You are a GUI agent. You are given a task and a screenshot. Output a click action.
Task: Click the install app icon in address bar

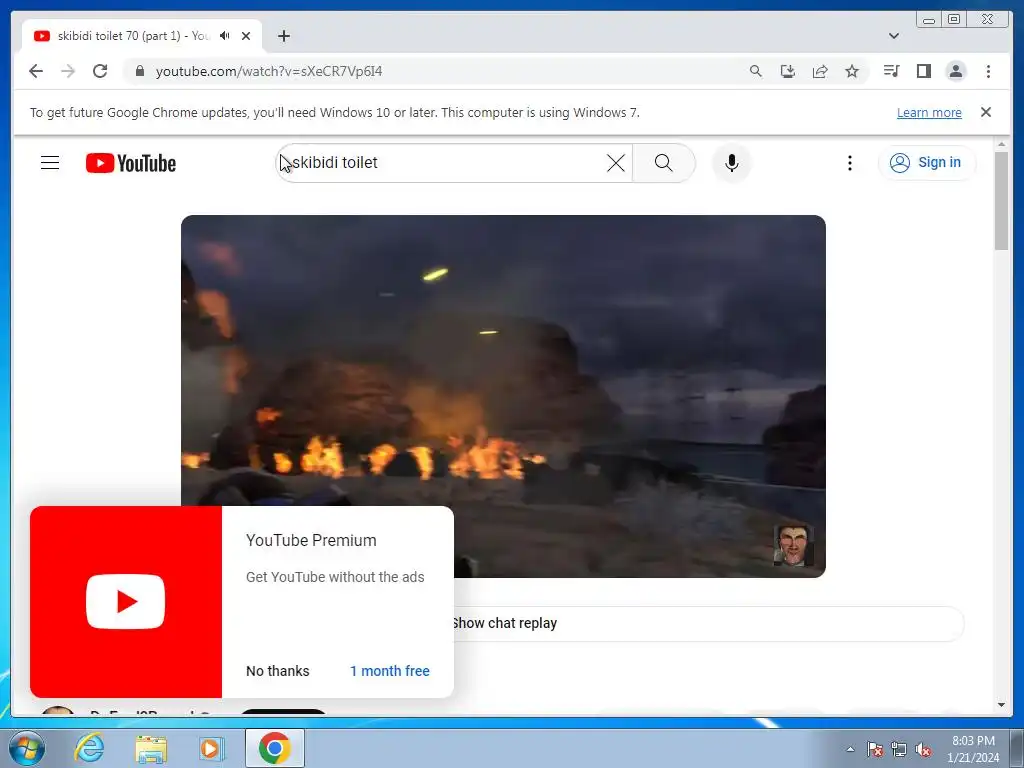click(788, 71)
